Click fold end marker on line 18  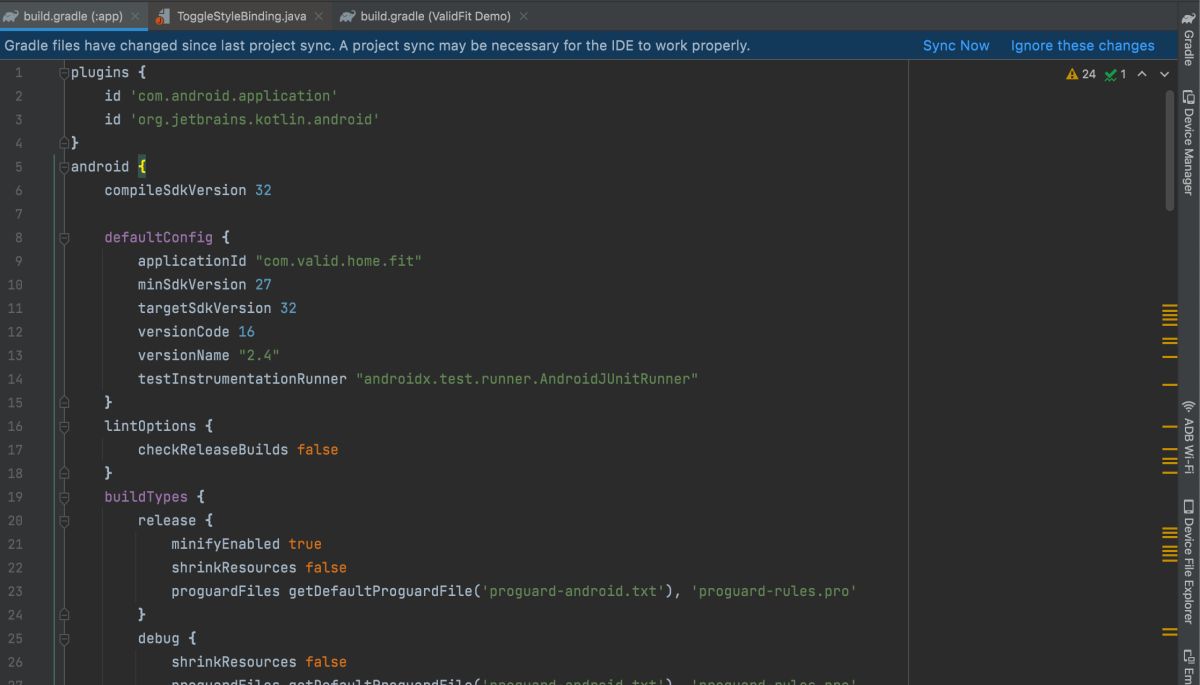click(64, 473)
